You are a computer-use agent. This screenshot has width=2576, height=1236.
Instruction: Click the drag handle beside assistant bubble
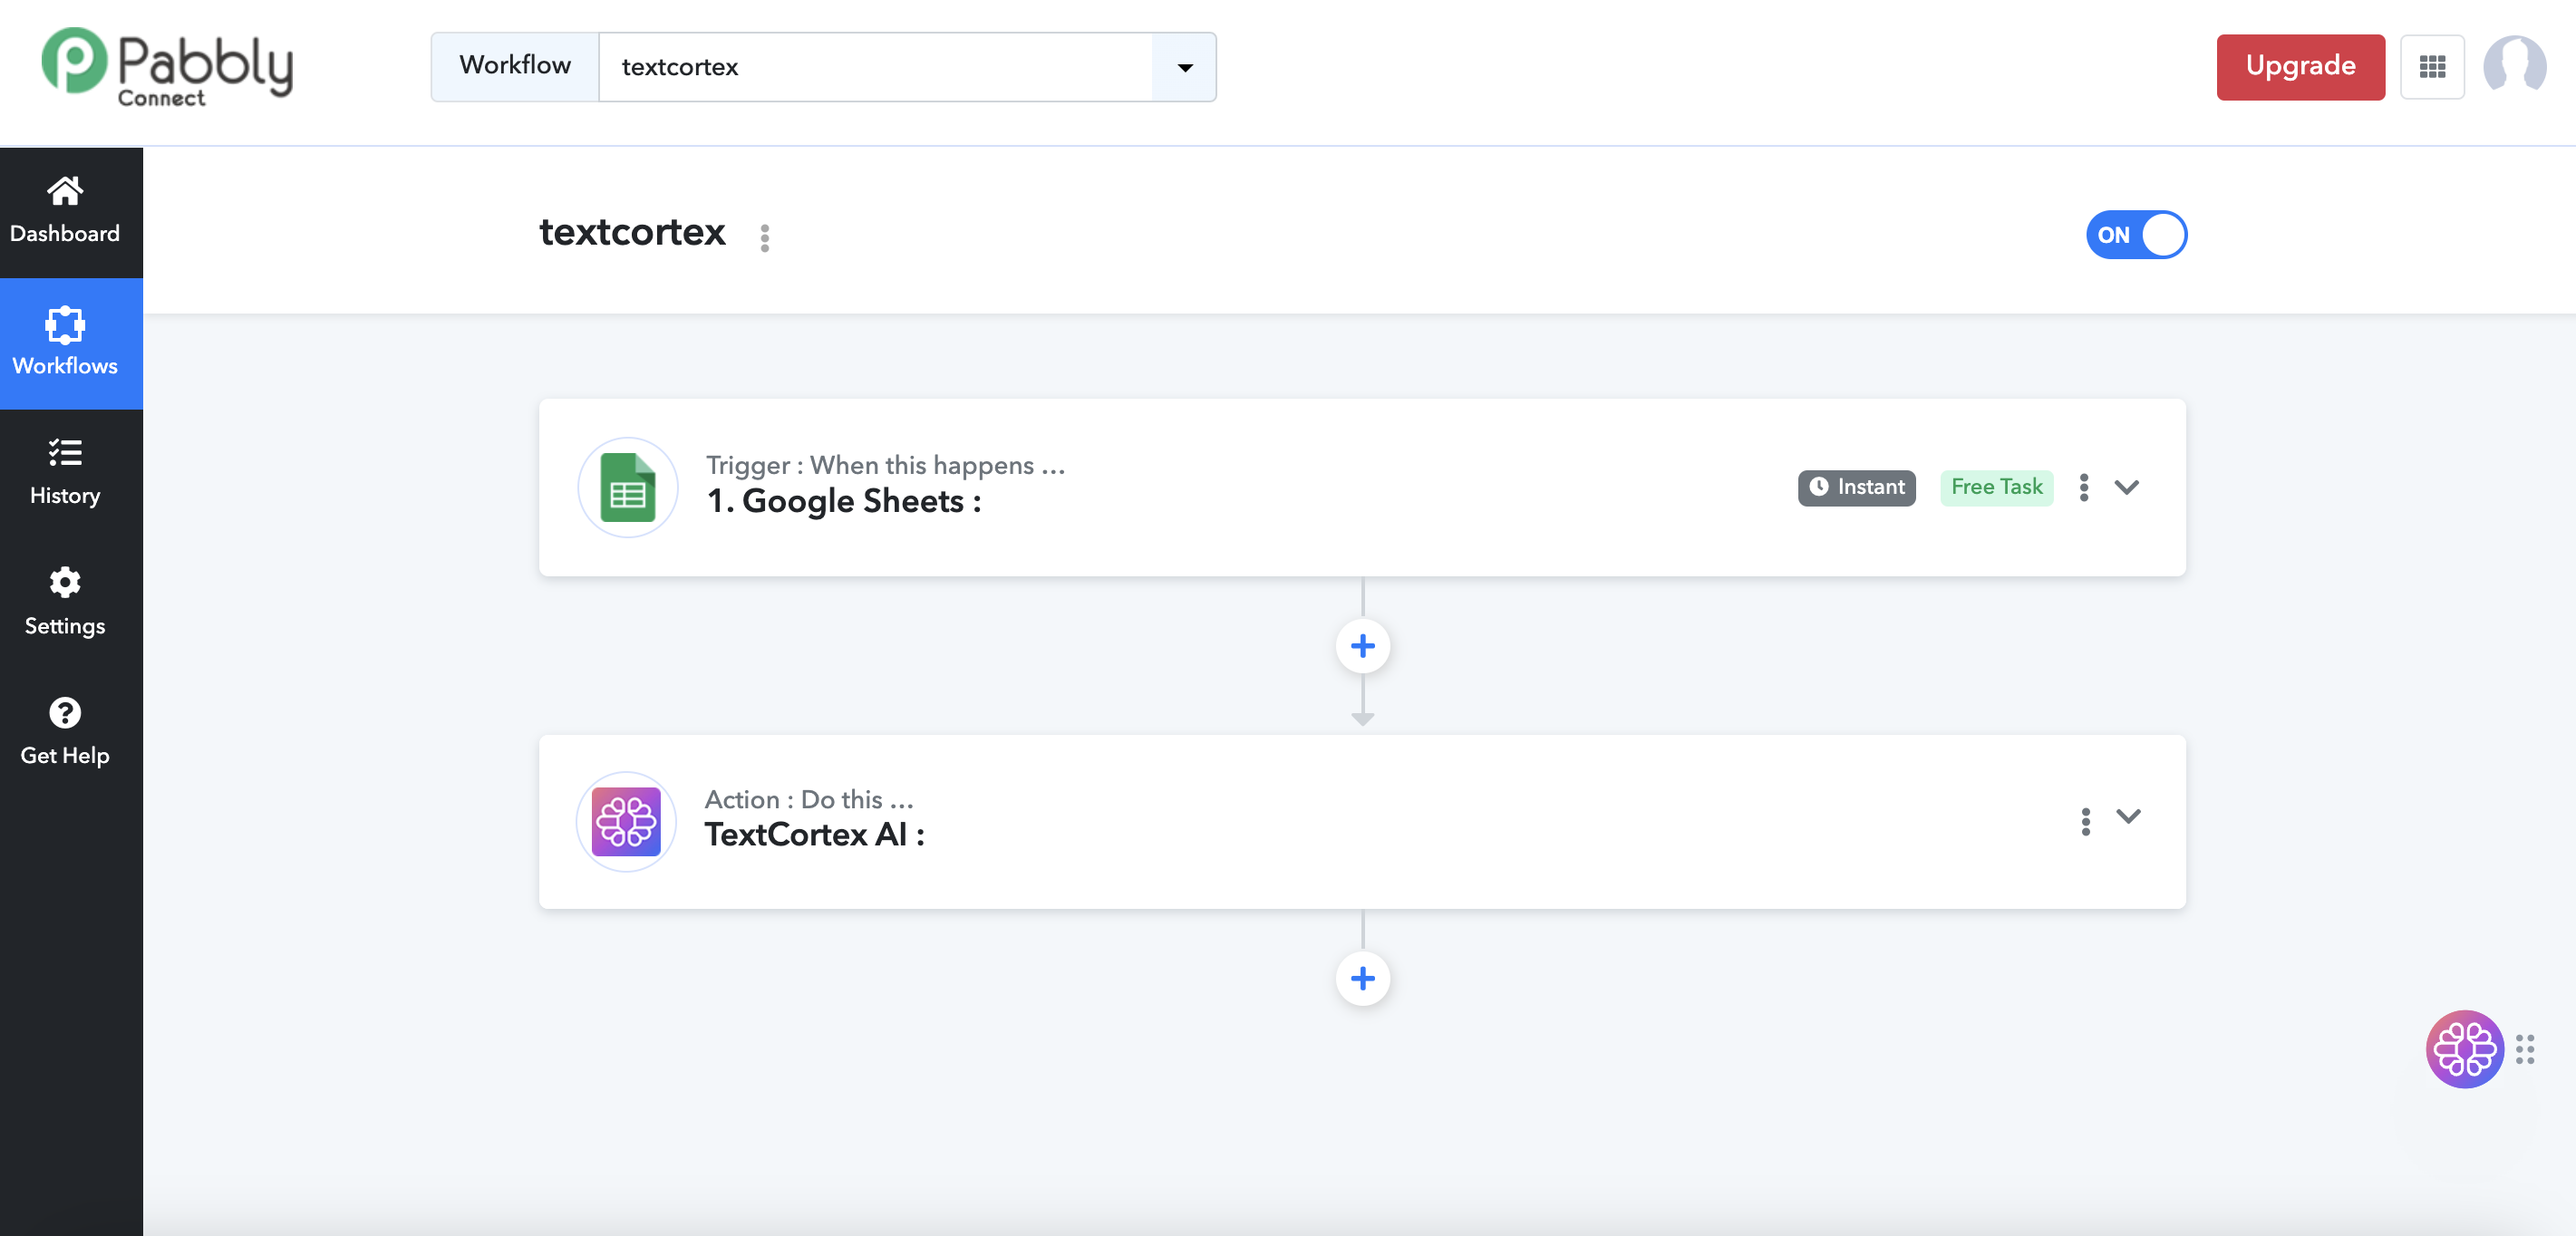[2525, 1049]
